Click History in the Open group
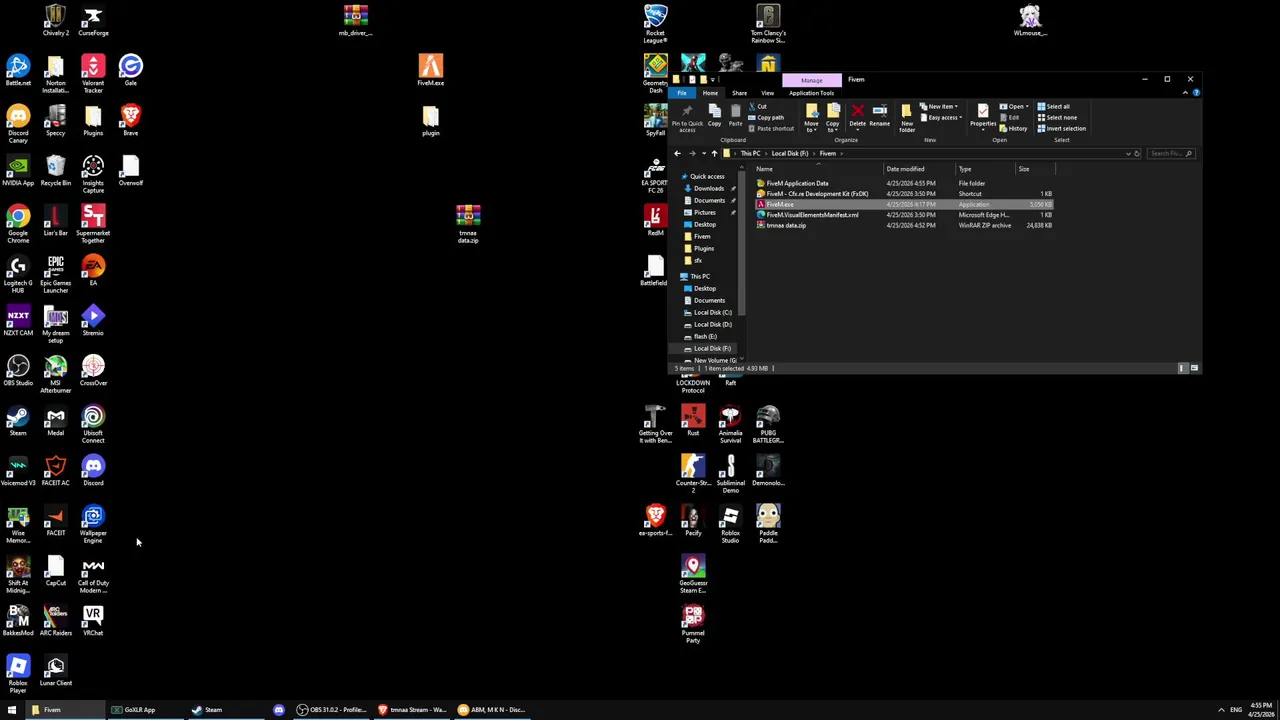Image resolution: width=1280 pixels, height=720 pixels. [x=1013, y=128]
